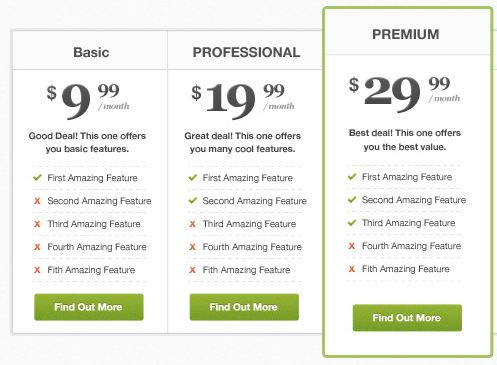Screen dimensions: 497x365
Task: Select the Basic plan heading
Action: pos(91,52)
